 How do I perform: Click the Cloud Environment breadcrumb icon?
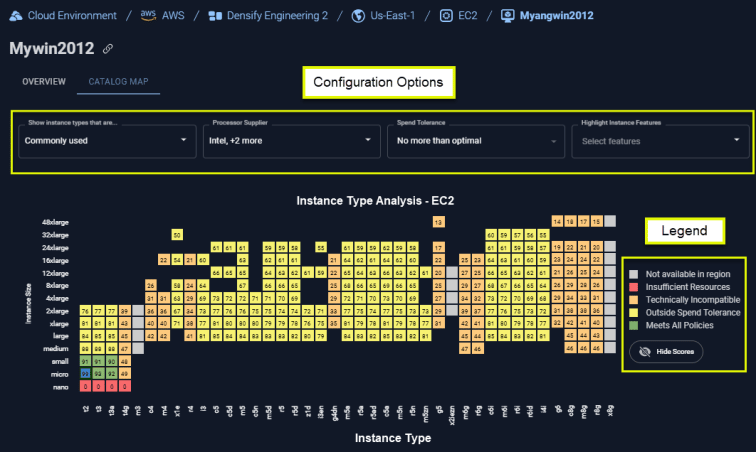(x=16, y=16)
